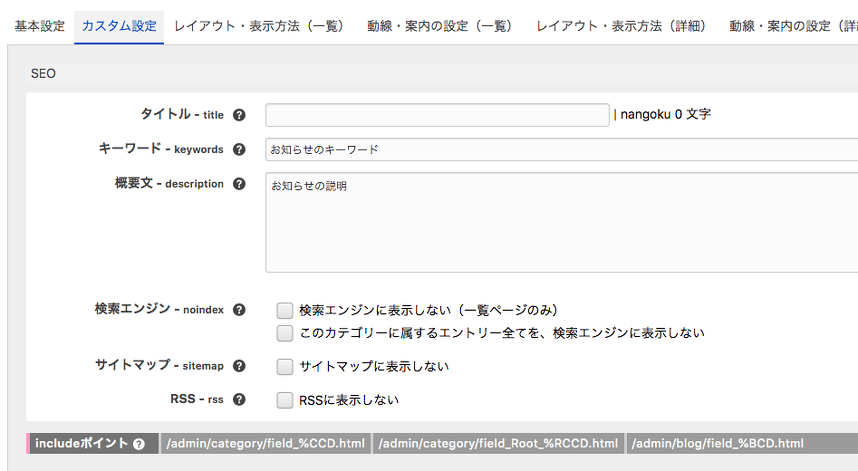Go to レイアウト・表示方法（詳細） tab
Screen dimensions: 858x471
tap(621, 26)
